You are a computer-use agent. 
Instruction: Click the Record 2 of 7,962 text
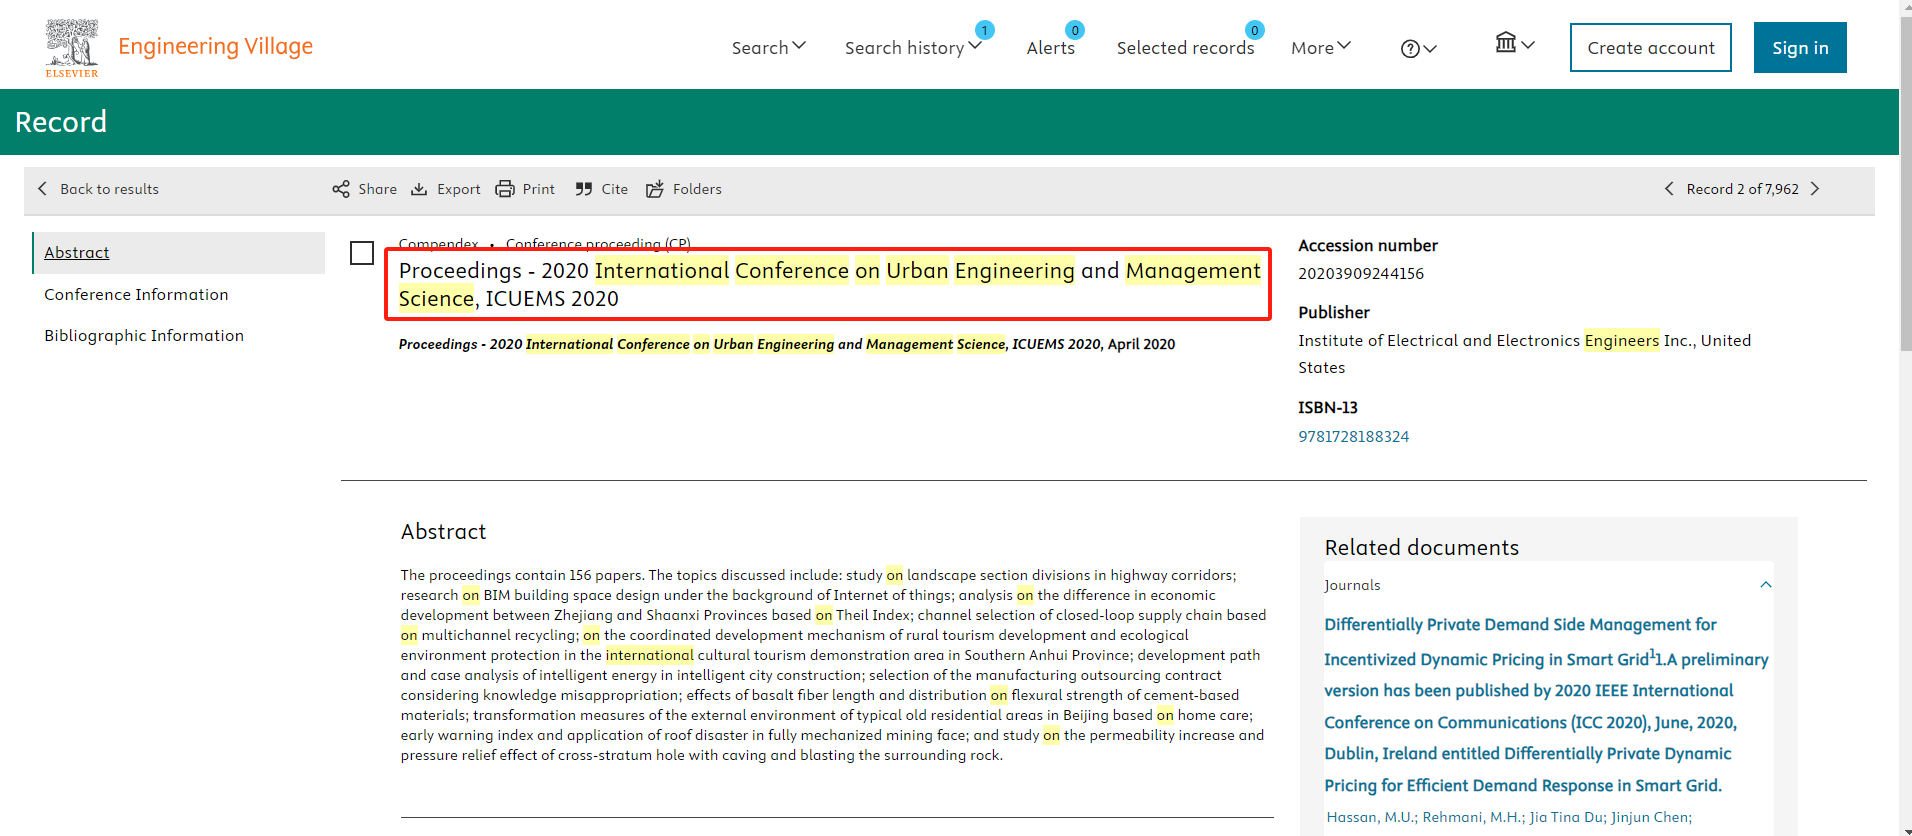(1742, 189)
